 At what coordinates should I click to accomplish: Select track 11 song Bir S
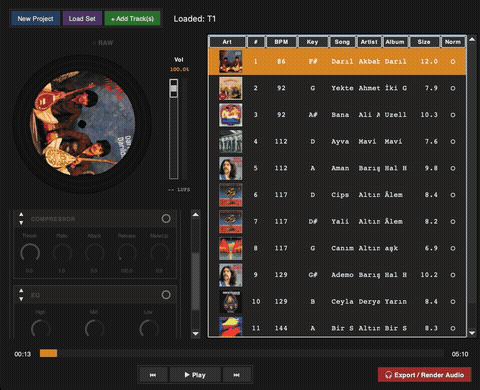342,328
